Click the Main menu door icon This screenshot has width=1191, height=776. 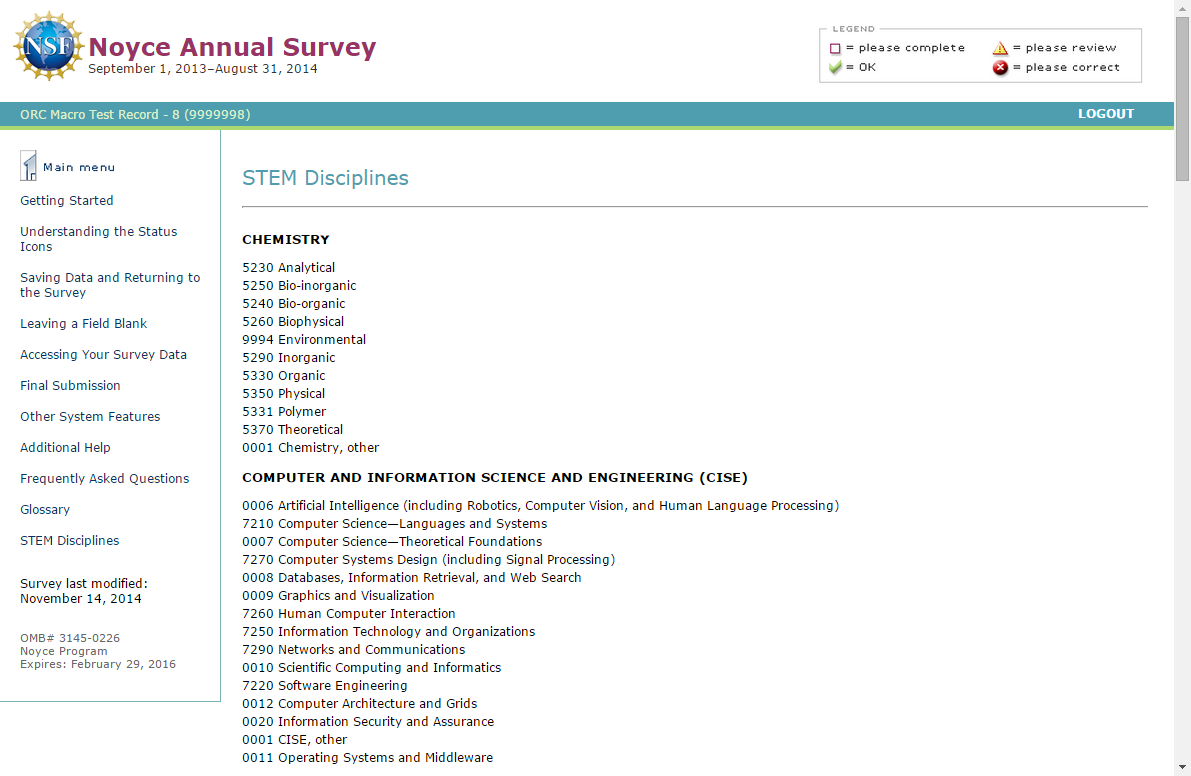[29, 165]
